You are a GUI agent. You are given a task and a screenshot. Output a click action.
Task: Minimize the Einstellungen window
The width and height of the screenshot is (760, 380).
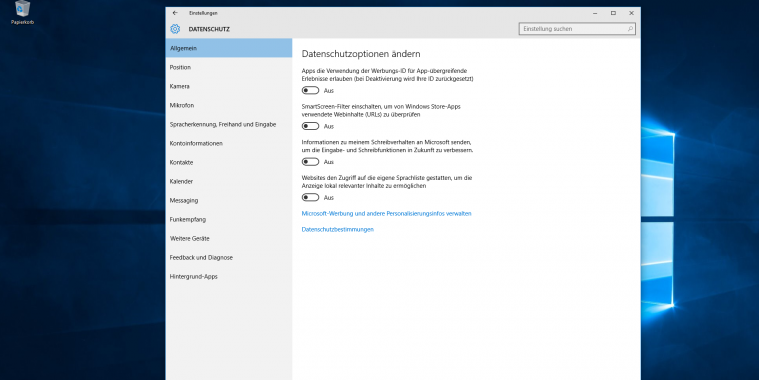(x=595, y=13)
